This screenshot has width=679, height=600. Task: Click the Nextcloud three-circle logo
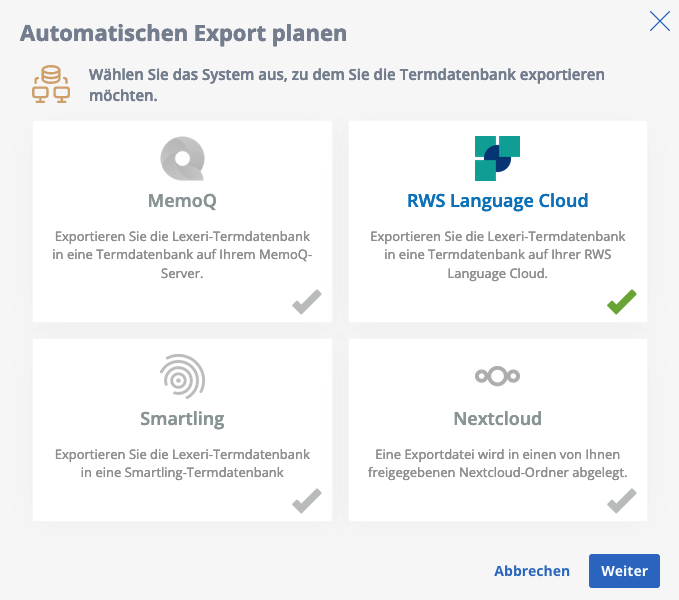coord(497,376)
